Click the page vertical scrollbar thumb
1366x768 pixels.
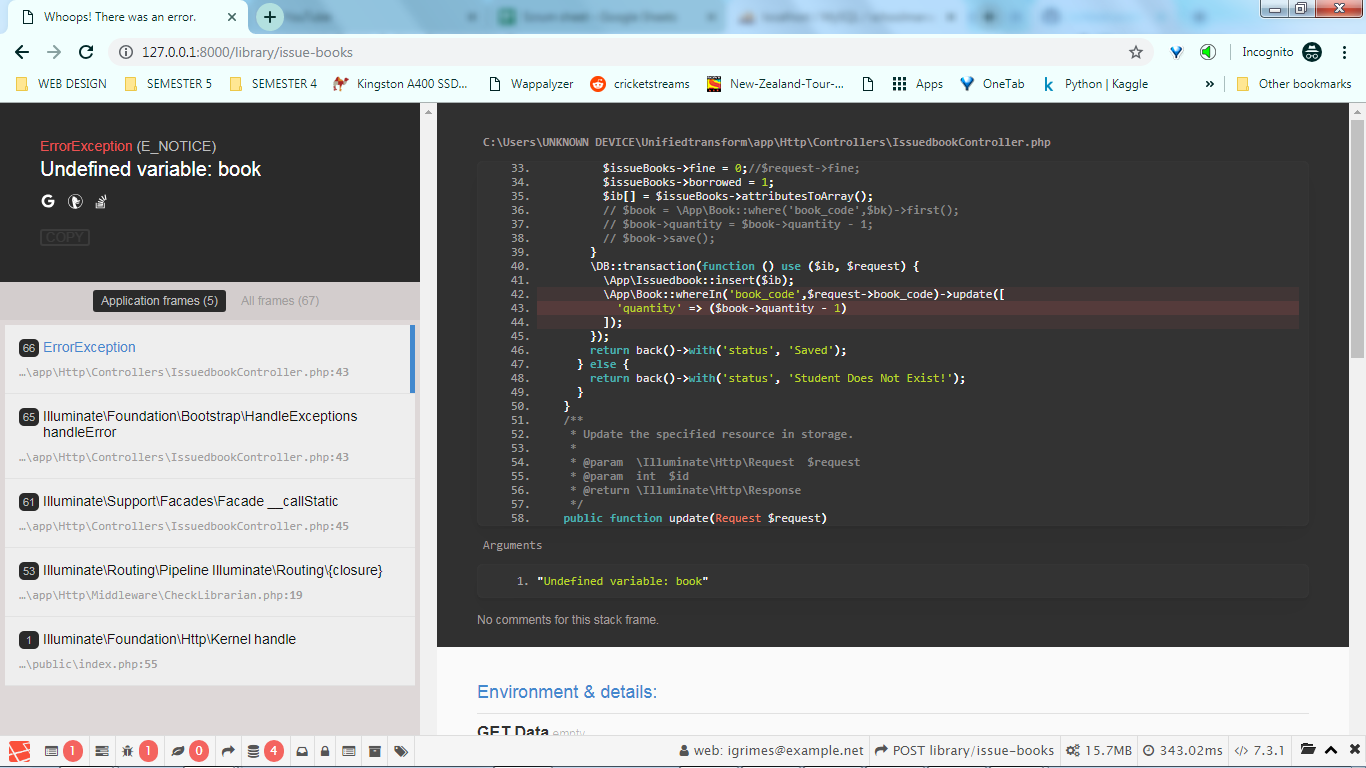click(x=1357, y=240)
